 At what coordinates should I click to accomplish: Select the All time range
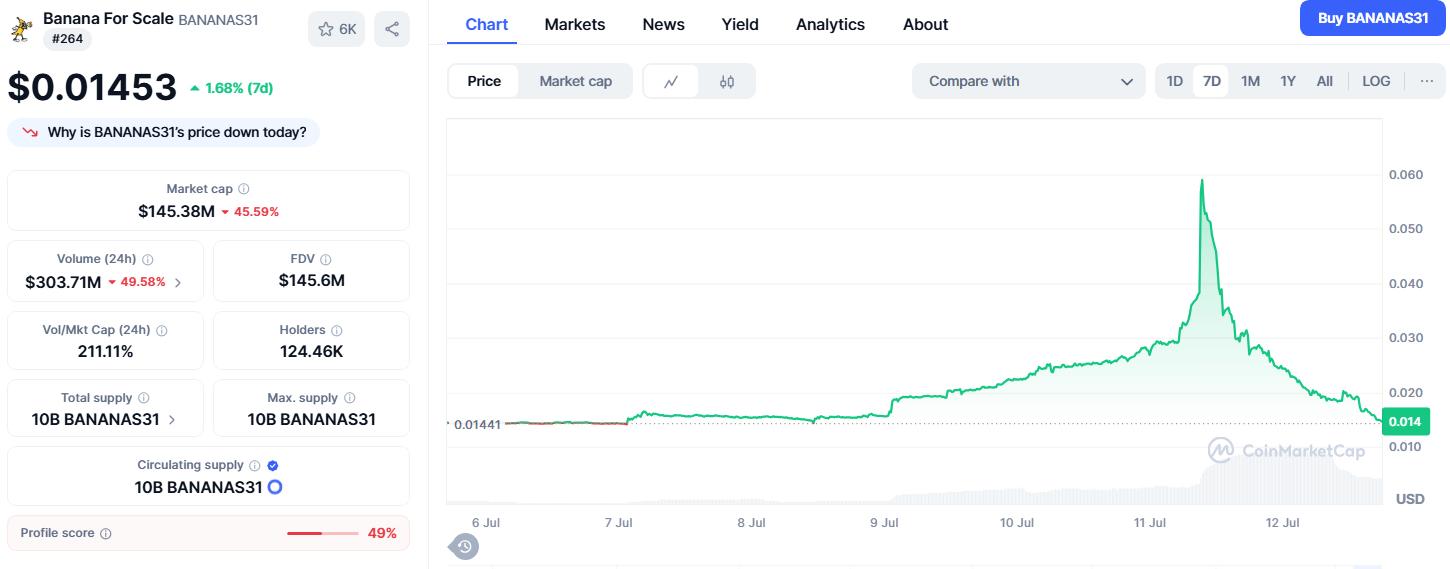pyautogui.click(x=1325, y=81)
